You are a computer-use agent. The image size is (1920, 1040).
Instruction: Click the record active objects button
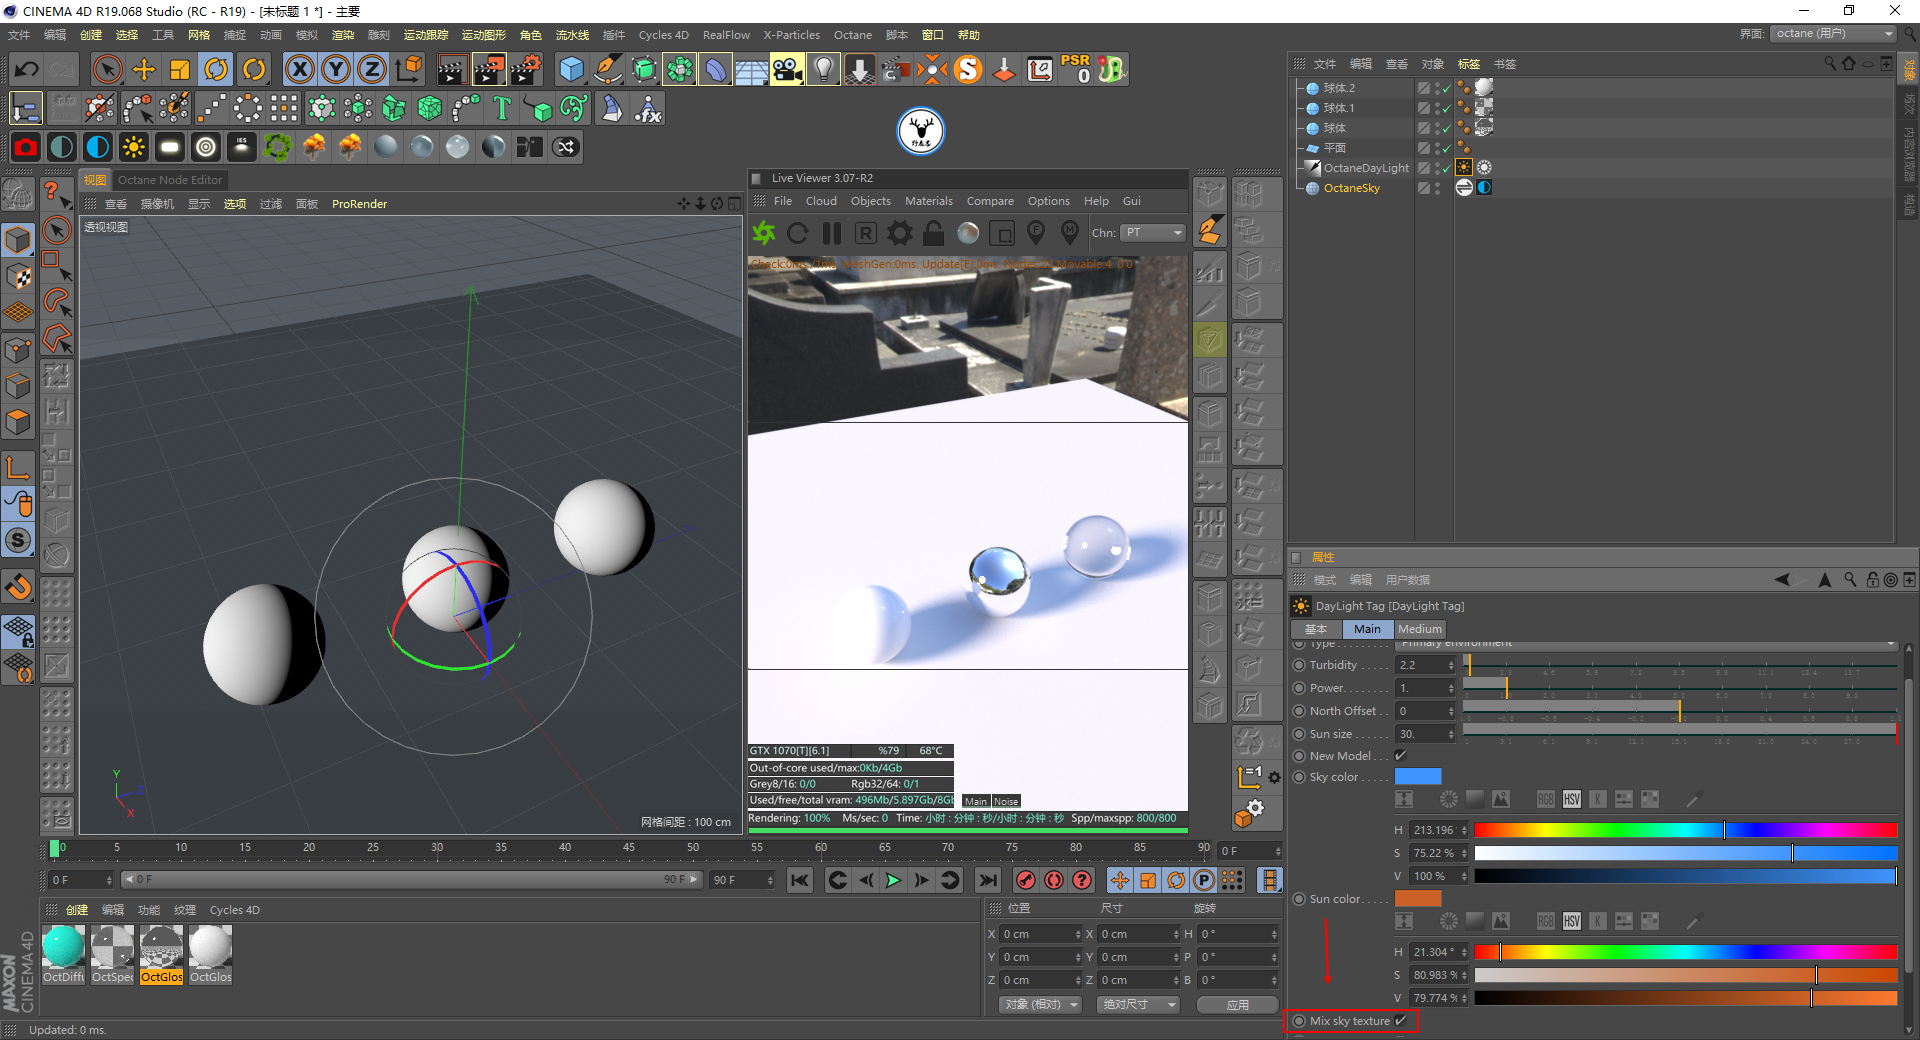[x=1025, y=880]
